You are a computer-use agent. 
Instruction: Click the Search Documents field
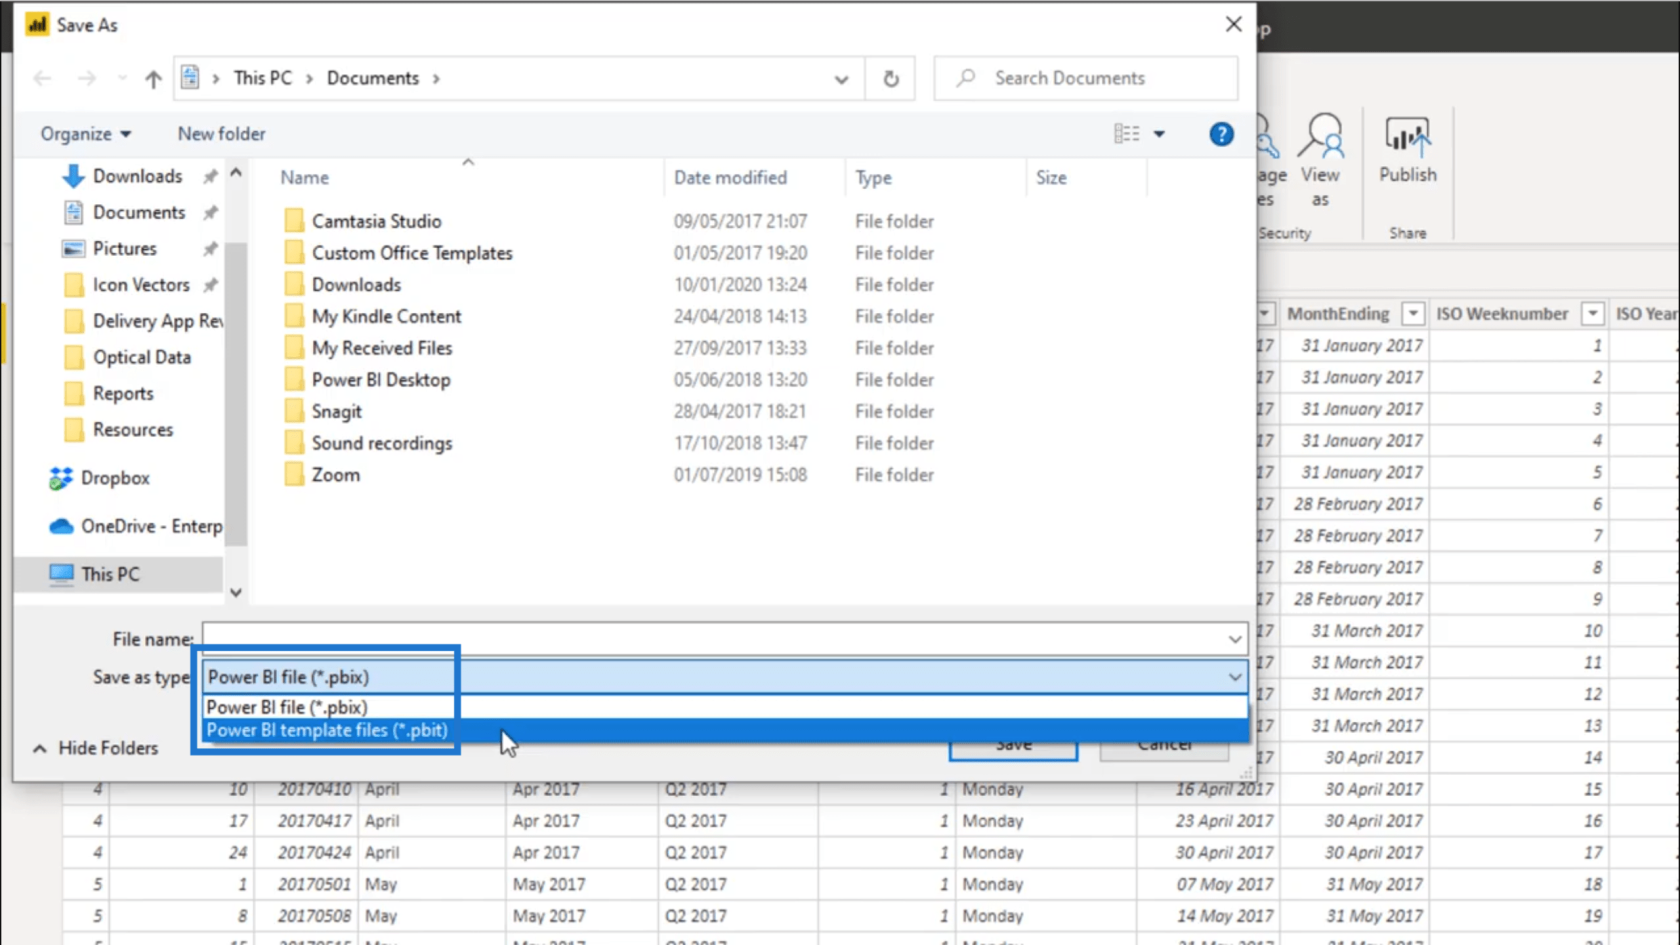point(1086,78)
